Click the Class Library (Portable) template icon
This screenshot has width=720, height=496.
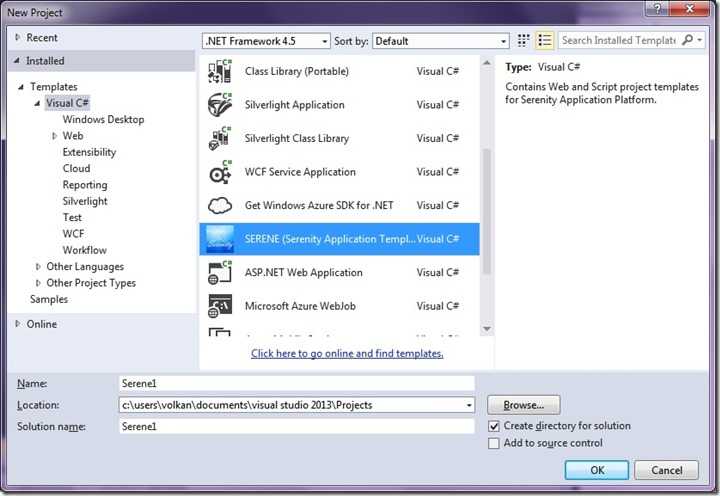tap(220, 71)
